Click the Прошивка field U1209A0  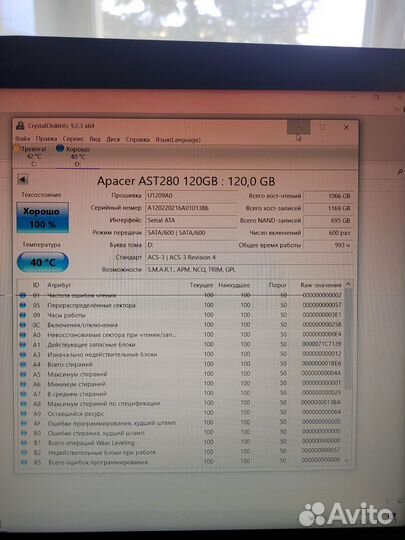[x=191, y=196]
